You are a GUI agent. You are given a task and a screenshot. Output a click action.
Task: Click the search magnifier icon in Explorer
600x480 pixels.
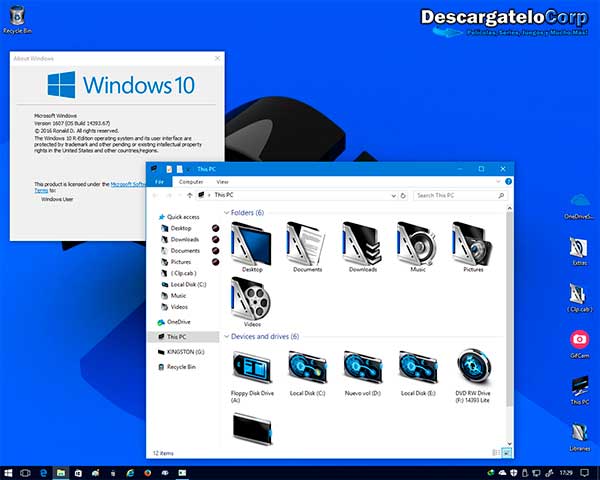pos(501,196)
